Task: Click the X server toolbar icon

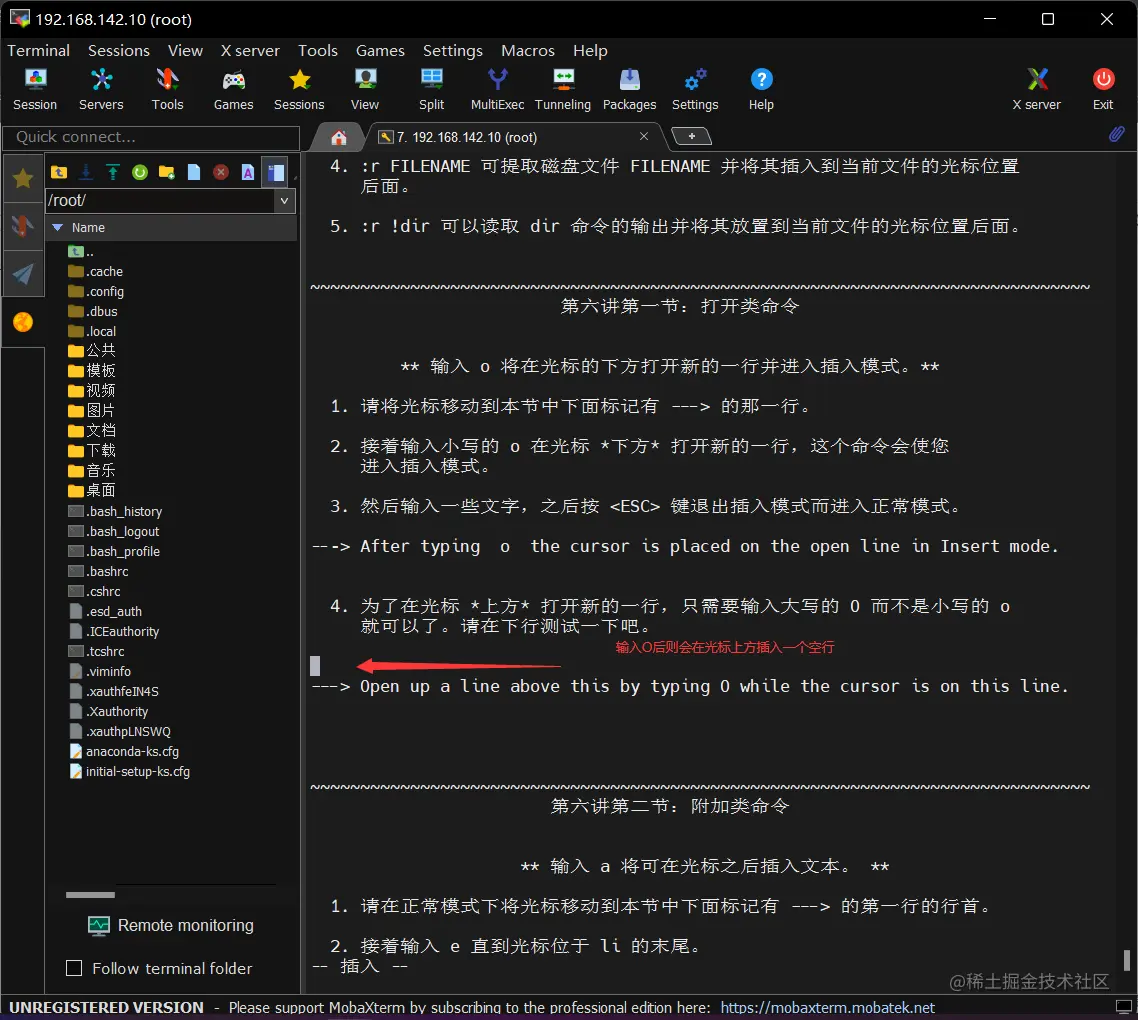Action: (x=1037, y=89)
